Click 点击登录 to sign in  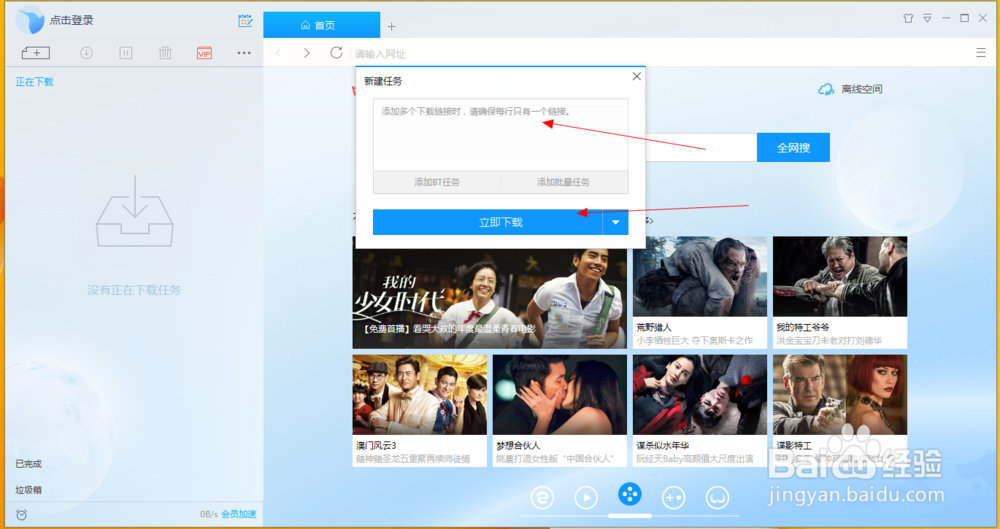click(x=71, y=20)
